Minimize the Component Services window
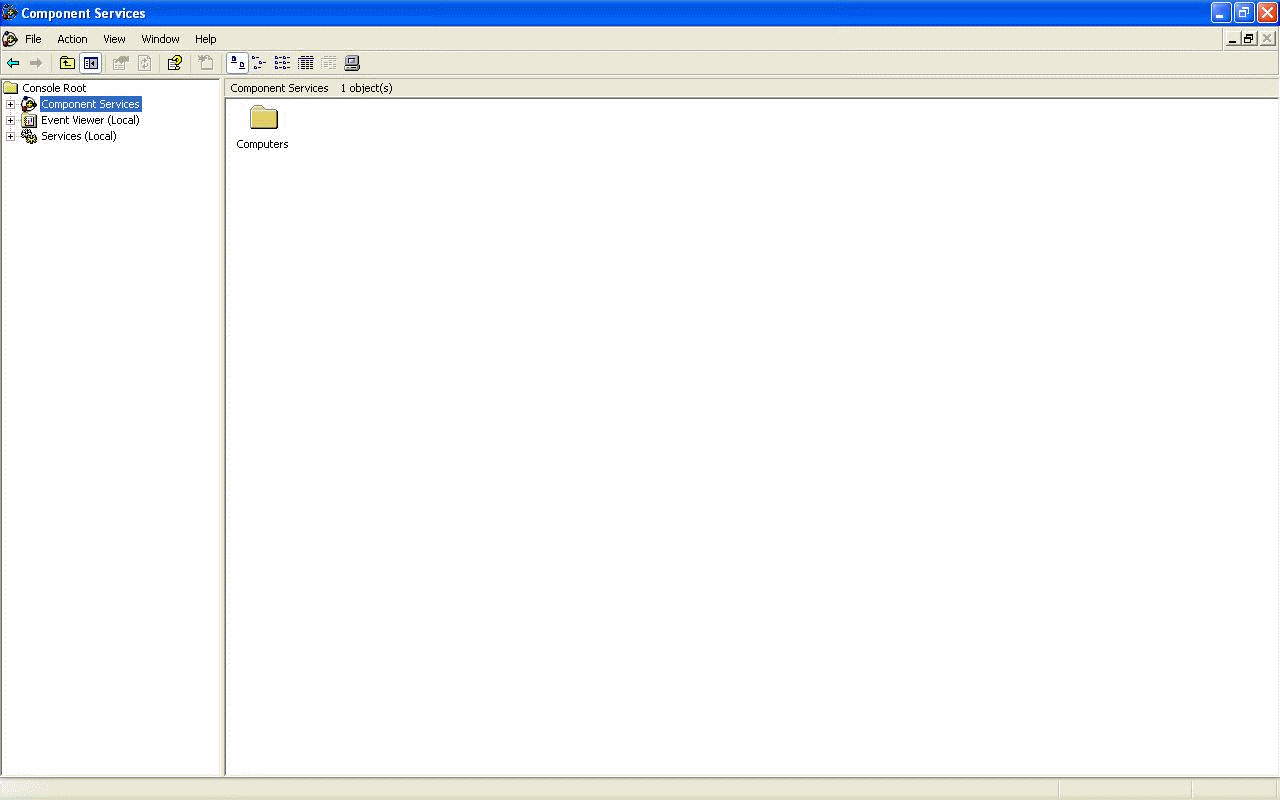 point(1221,13)
